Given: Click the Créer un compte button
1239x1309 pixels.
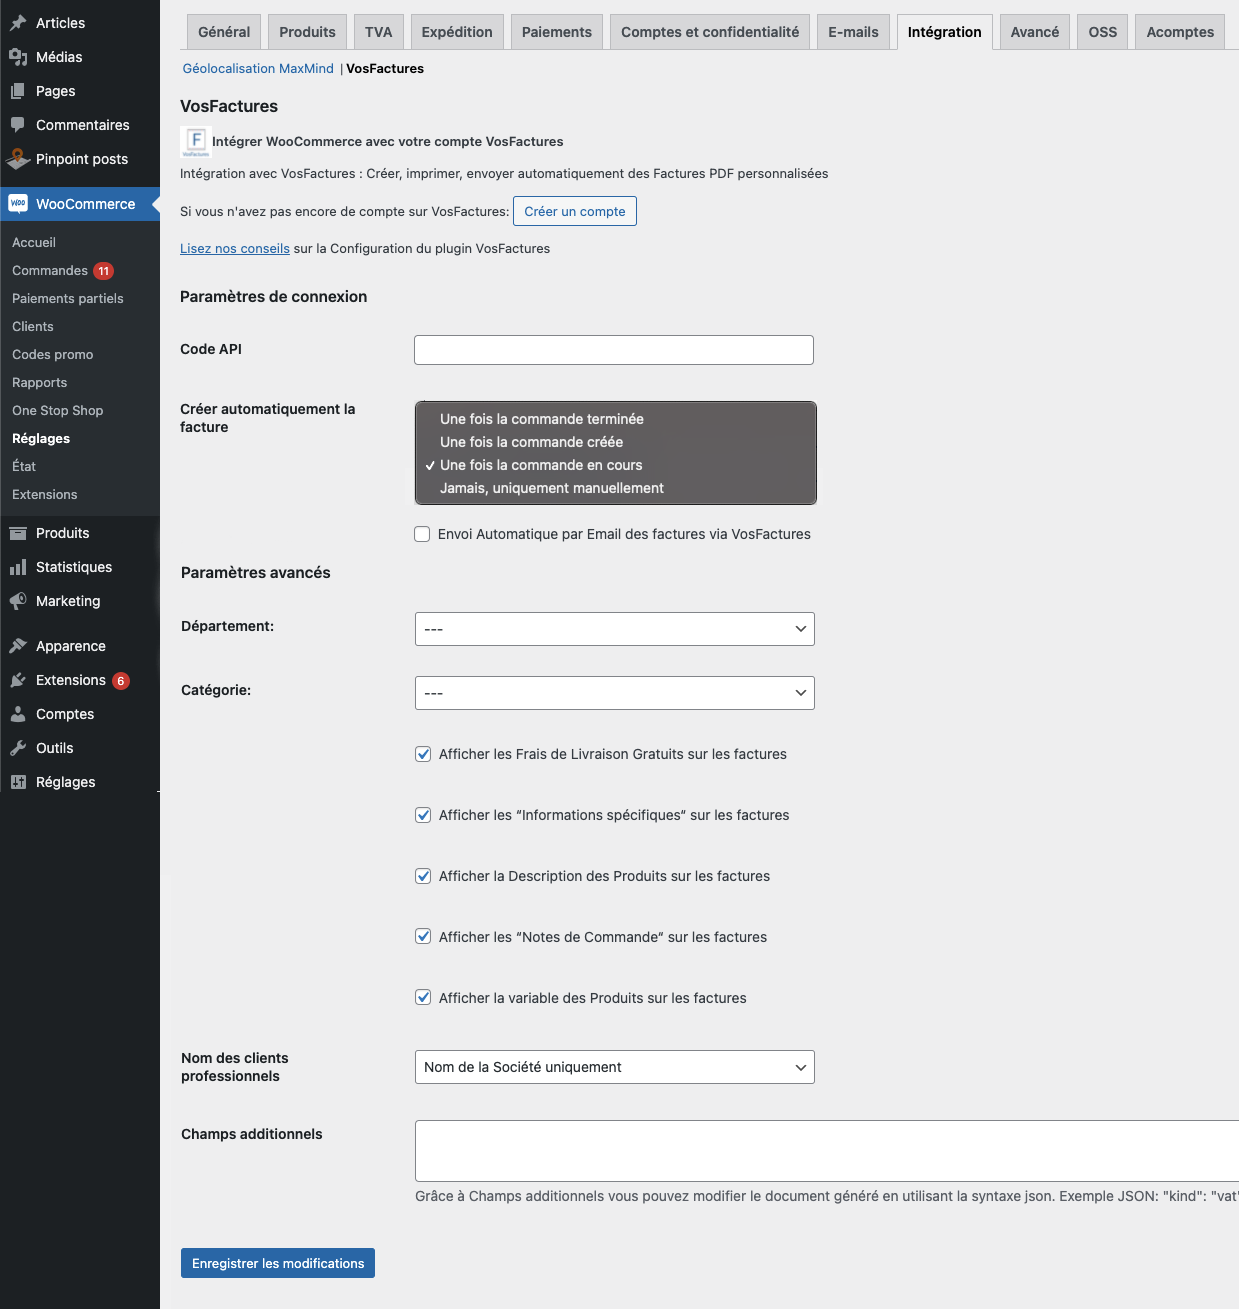Looking at the screenshot, I should tap(574, 211).
